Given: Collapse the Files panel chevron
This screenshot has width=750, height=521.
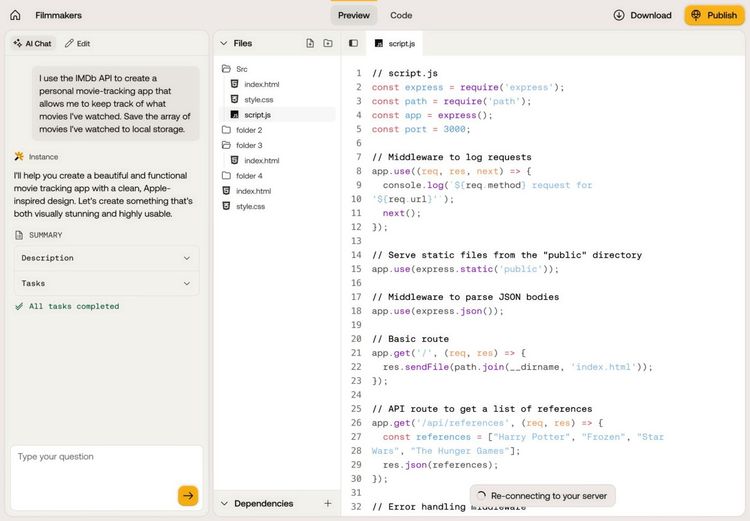Looking at the screenshot, I should (x=223, y=43).
